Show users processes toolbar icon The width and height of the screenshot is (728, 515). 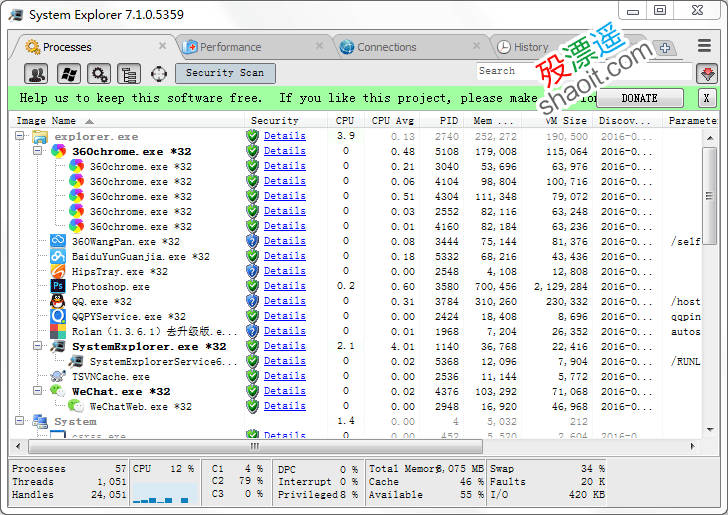pos(36,74)
